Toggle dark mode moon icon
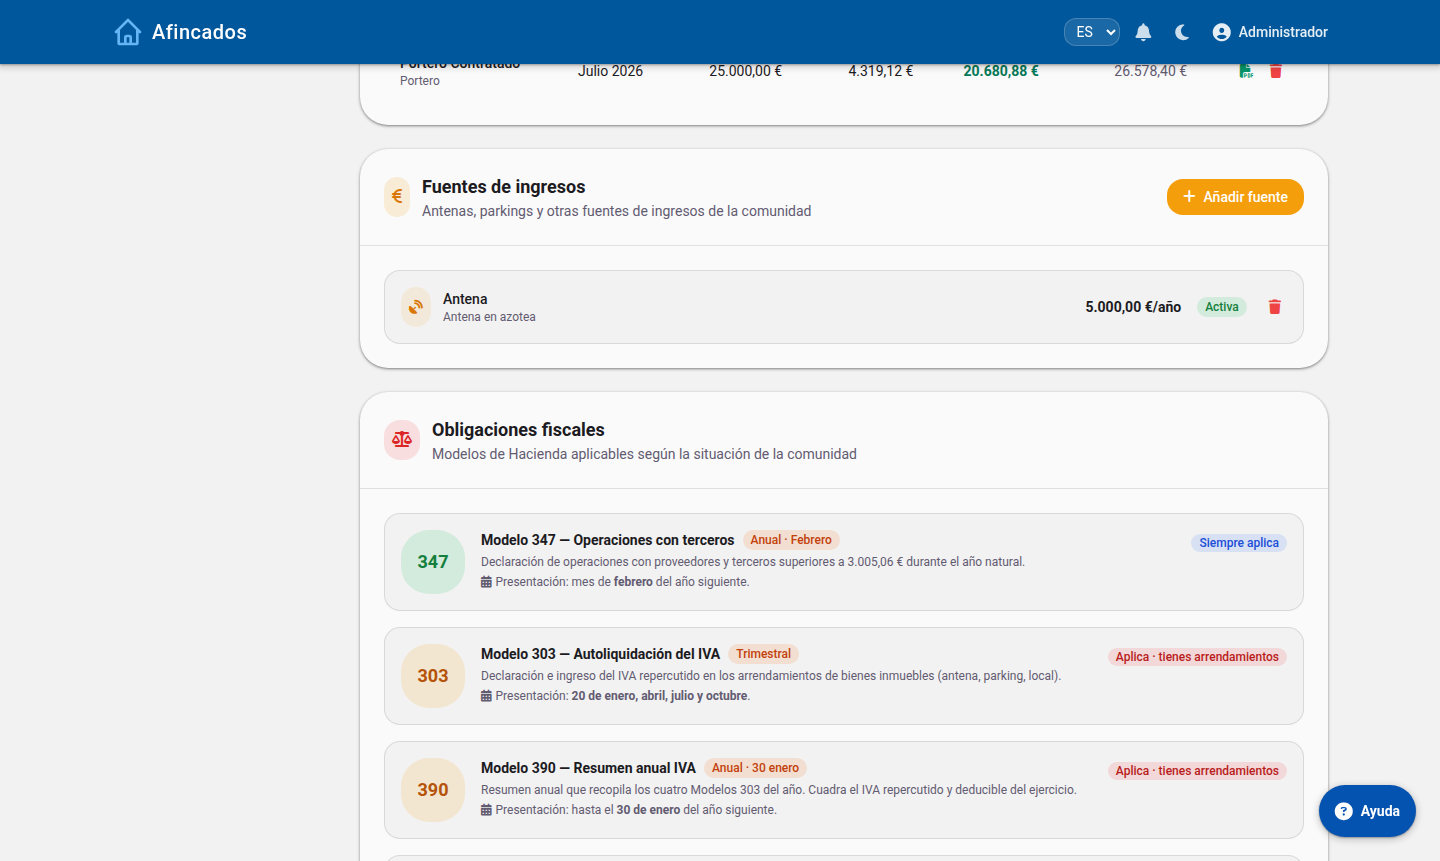The width and height of the screenshot is (1440, 861). pyautogui.click(x=1182, y=32)
